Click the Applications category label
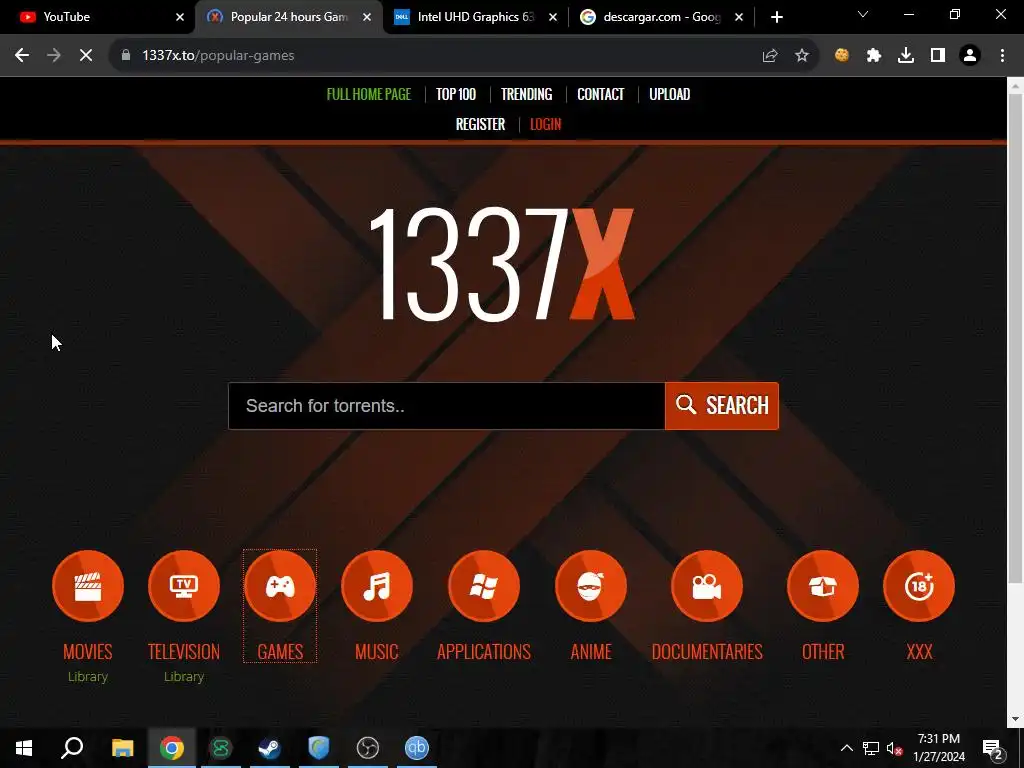1024x768 pixels. 484,652
